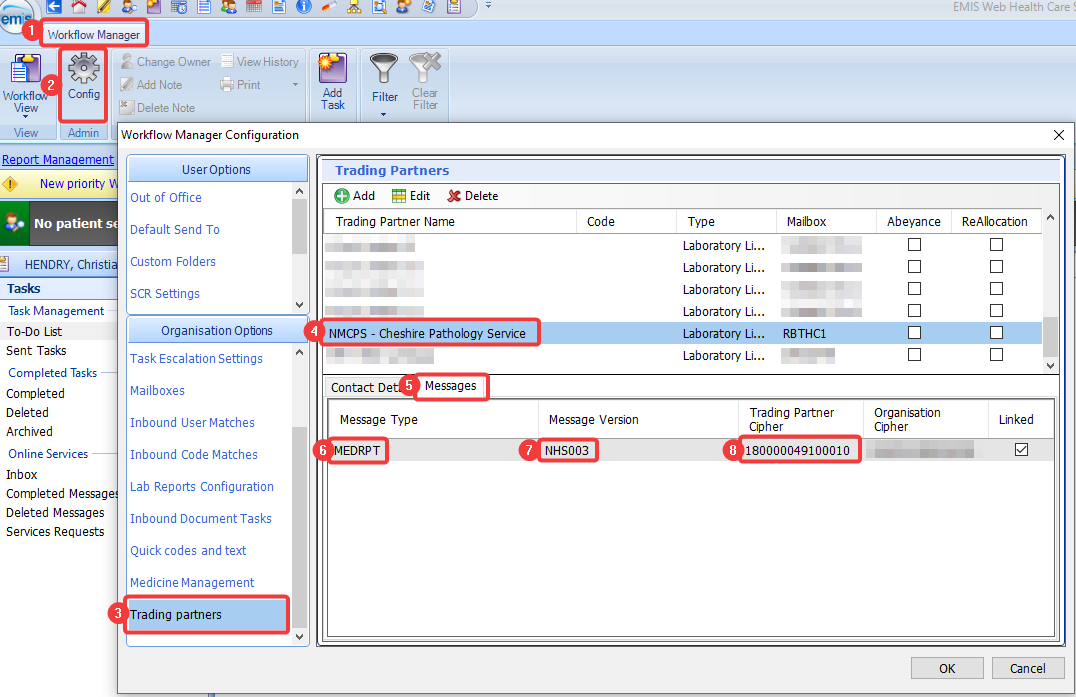Image resolution: width=1076 pixels, height=697 pixels.
Task: Click the red house home icon
Action: (80, 7)
